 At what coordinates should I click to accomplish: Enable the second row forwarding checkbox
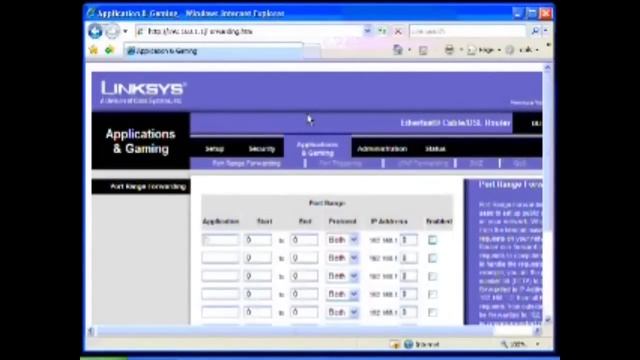432,258
